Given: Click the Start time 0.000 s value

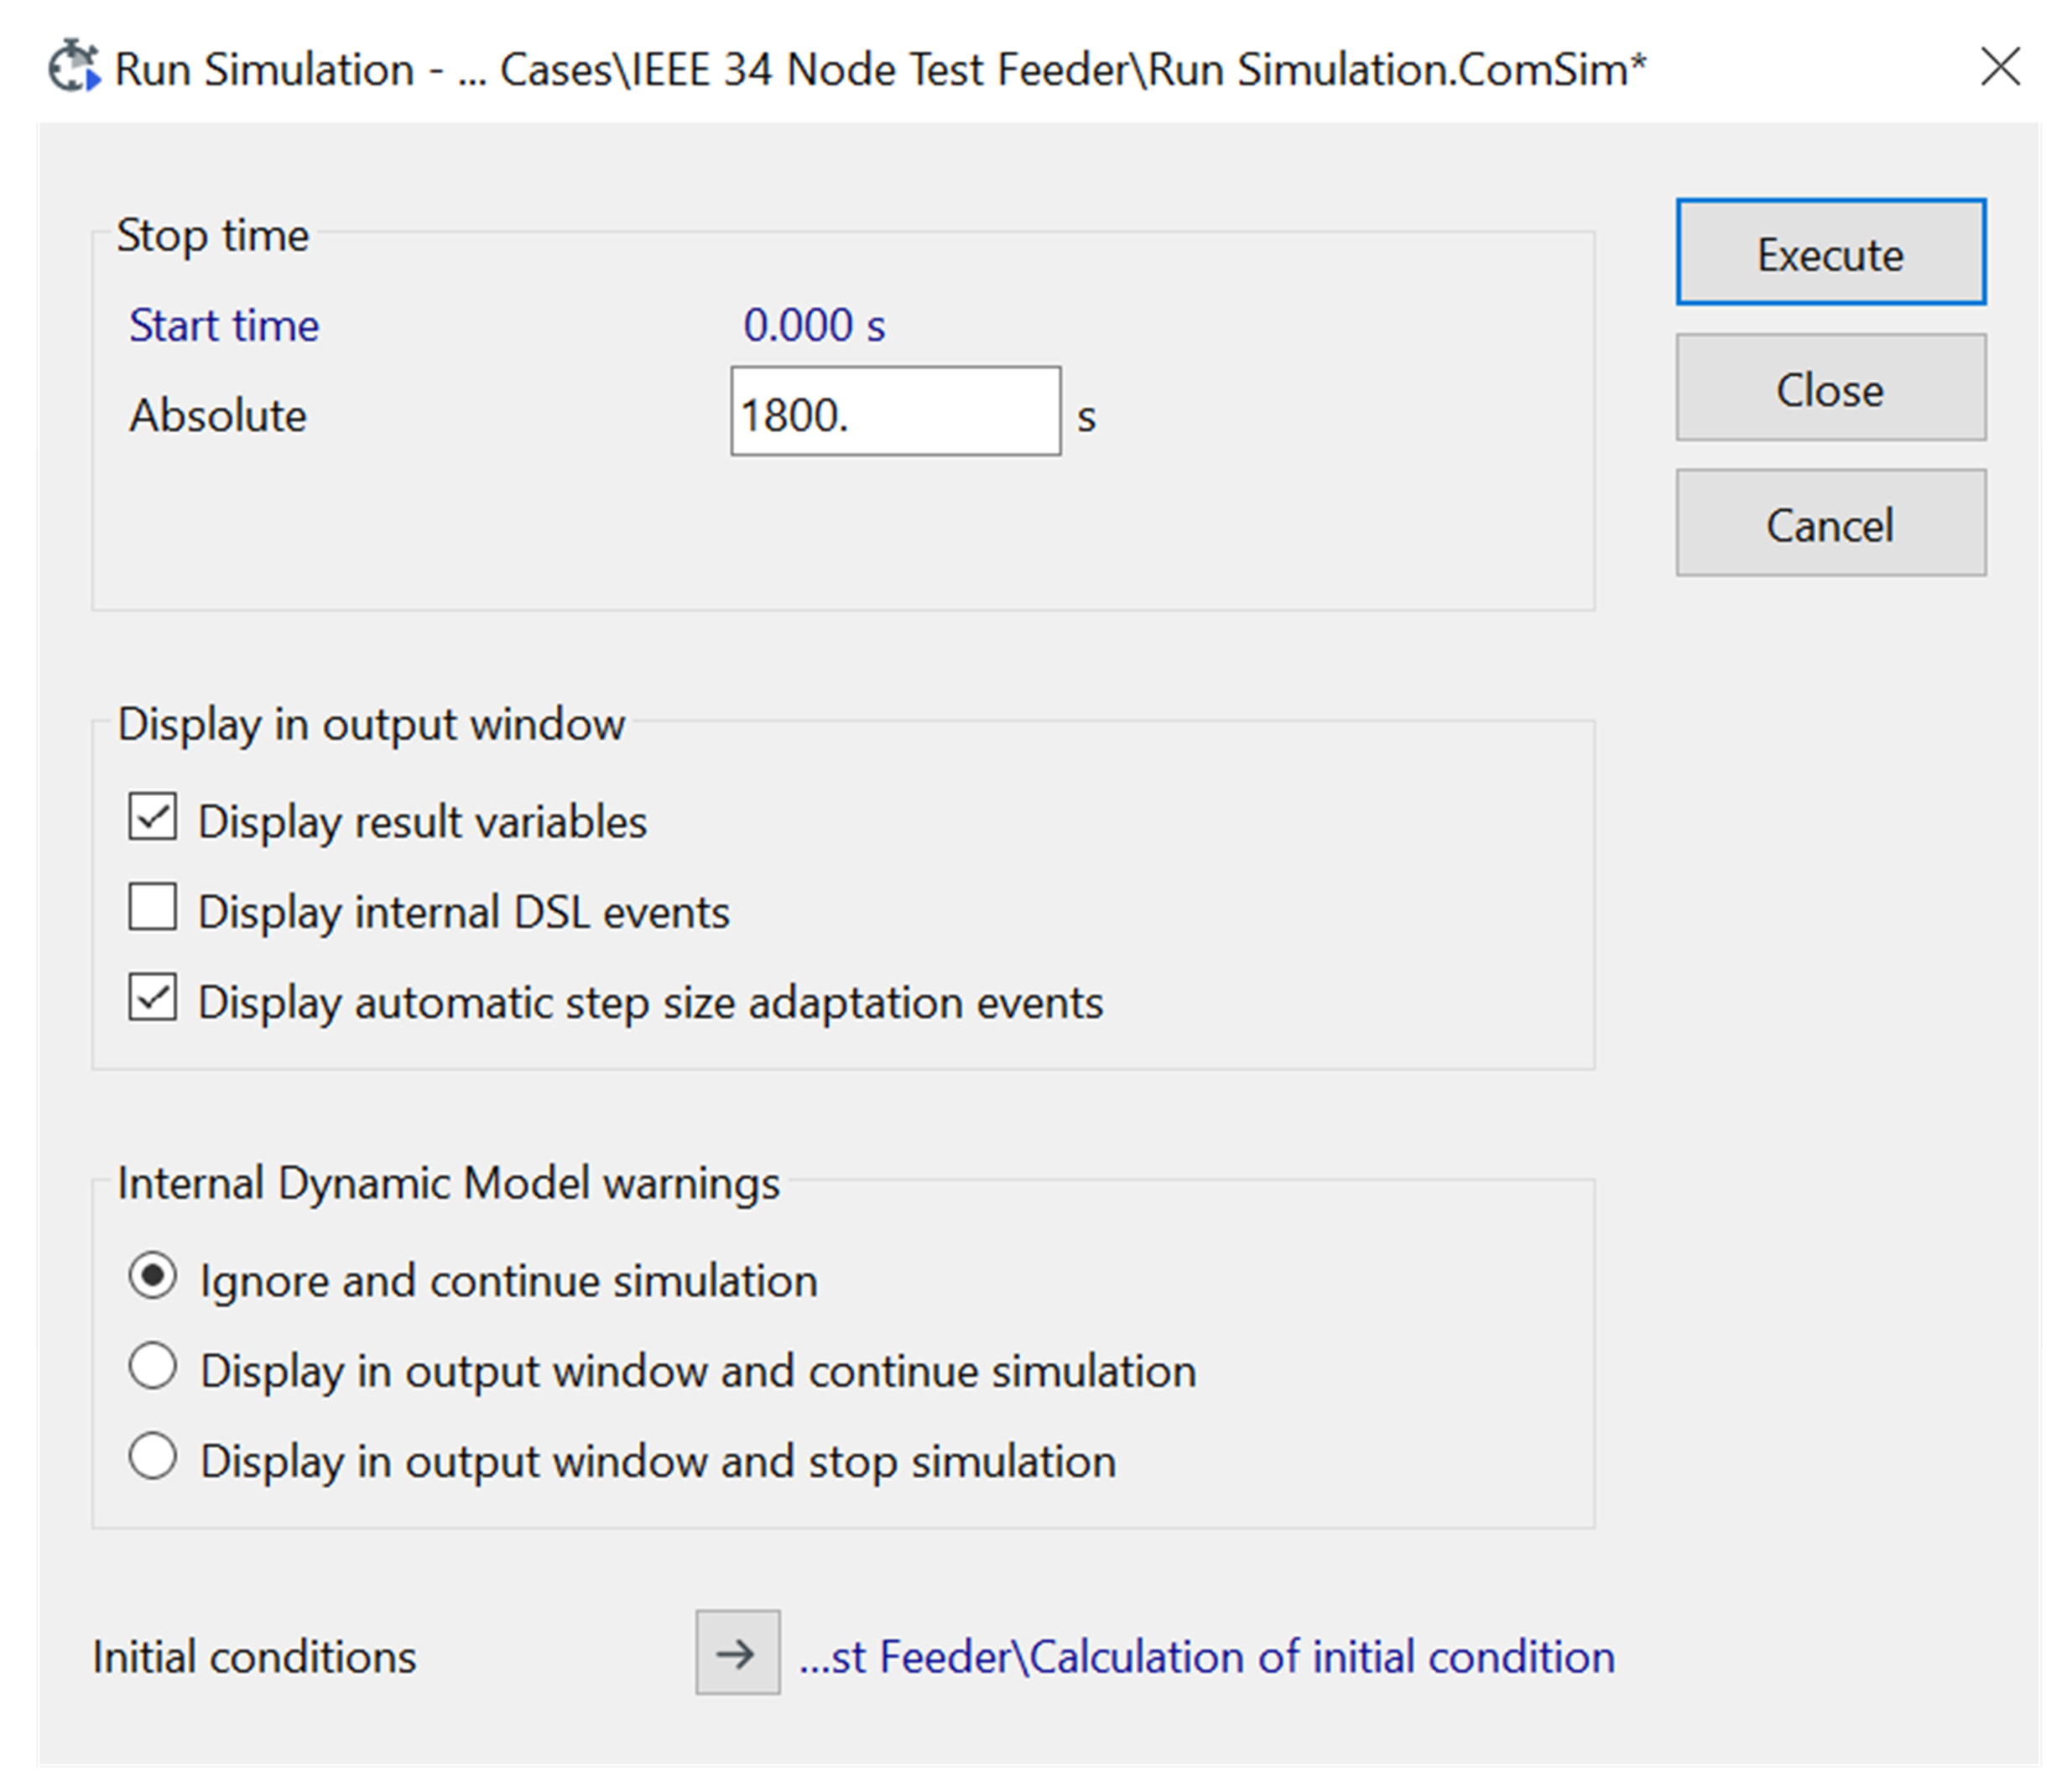Looking at the screenshot, I should [x=814, y=325].
